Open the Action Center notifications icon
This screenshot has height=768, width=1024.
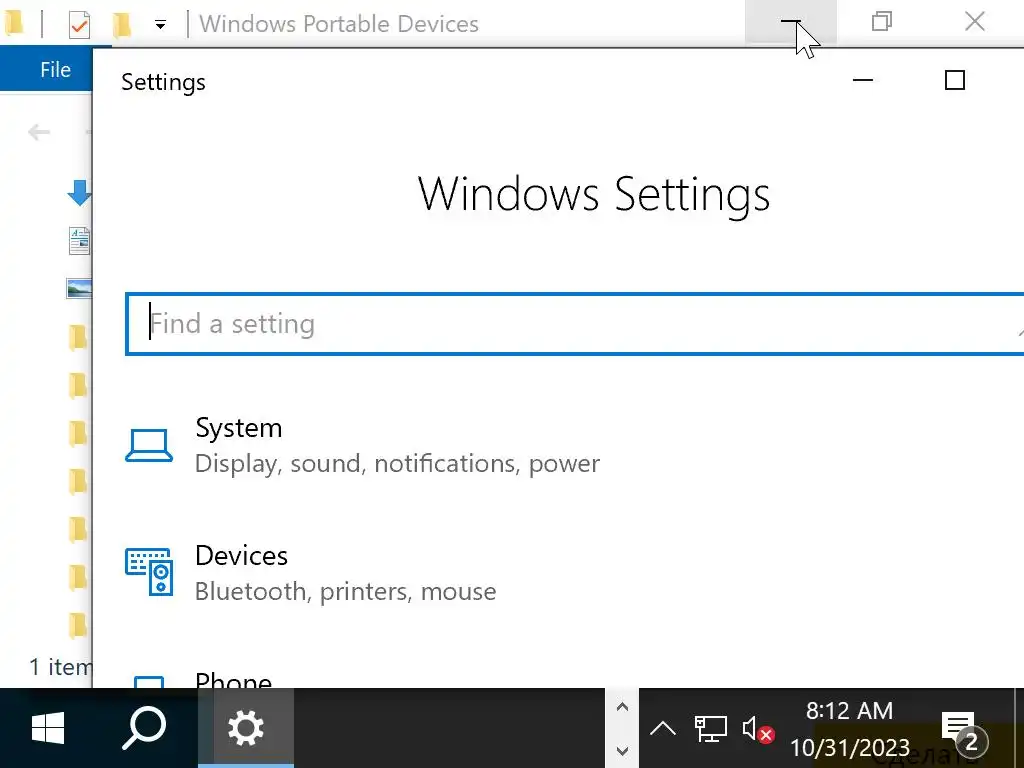coord(959,730)
